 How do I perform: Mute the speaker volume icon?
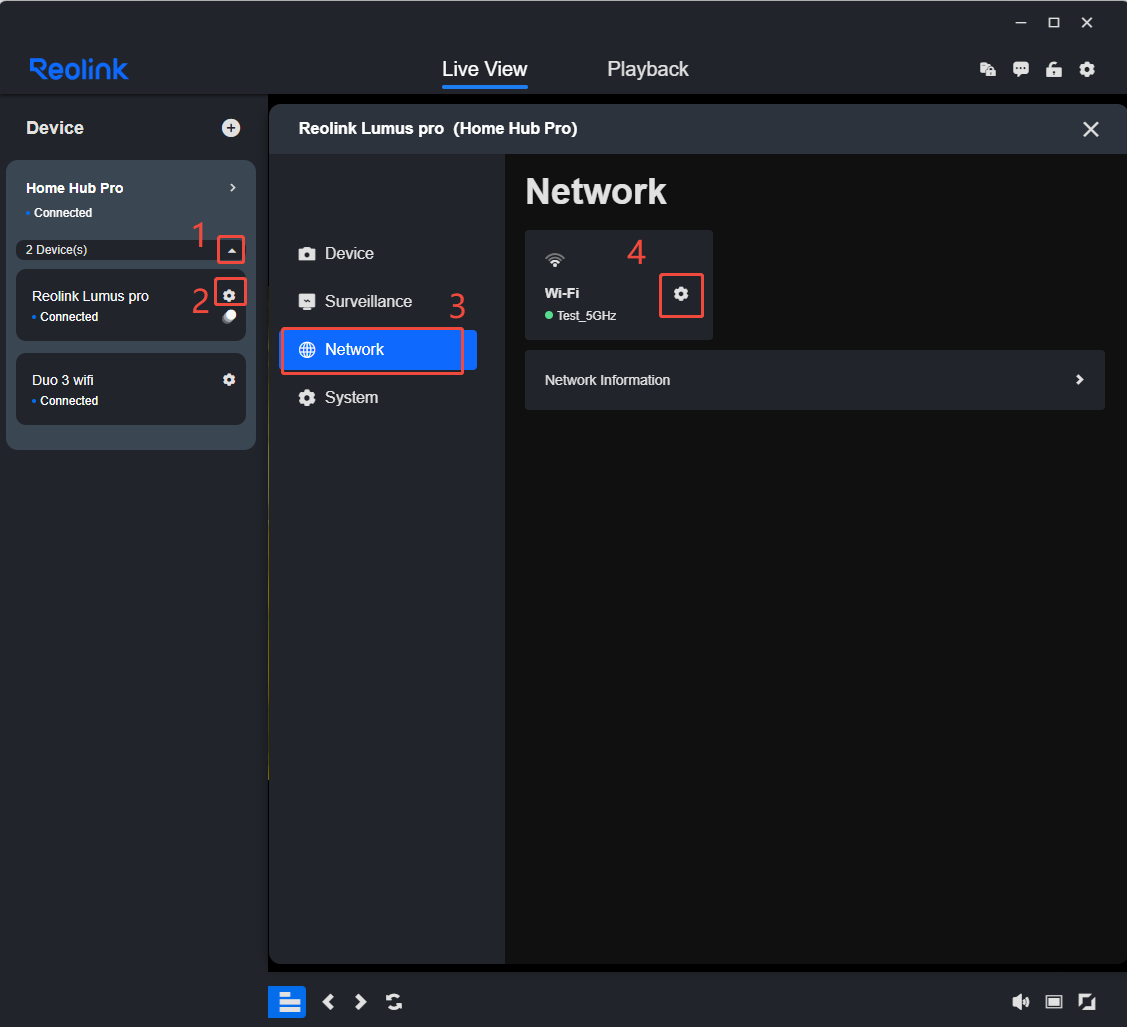tap(1021, 1001)
